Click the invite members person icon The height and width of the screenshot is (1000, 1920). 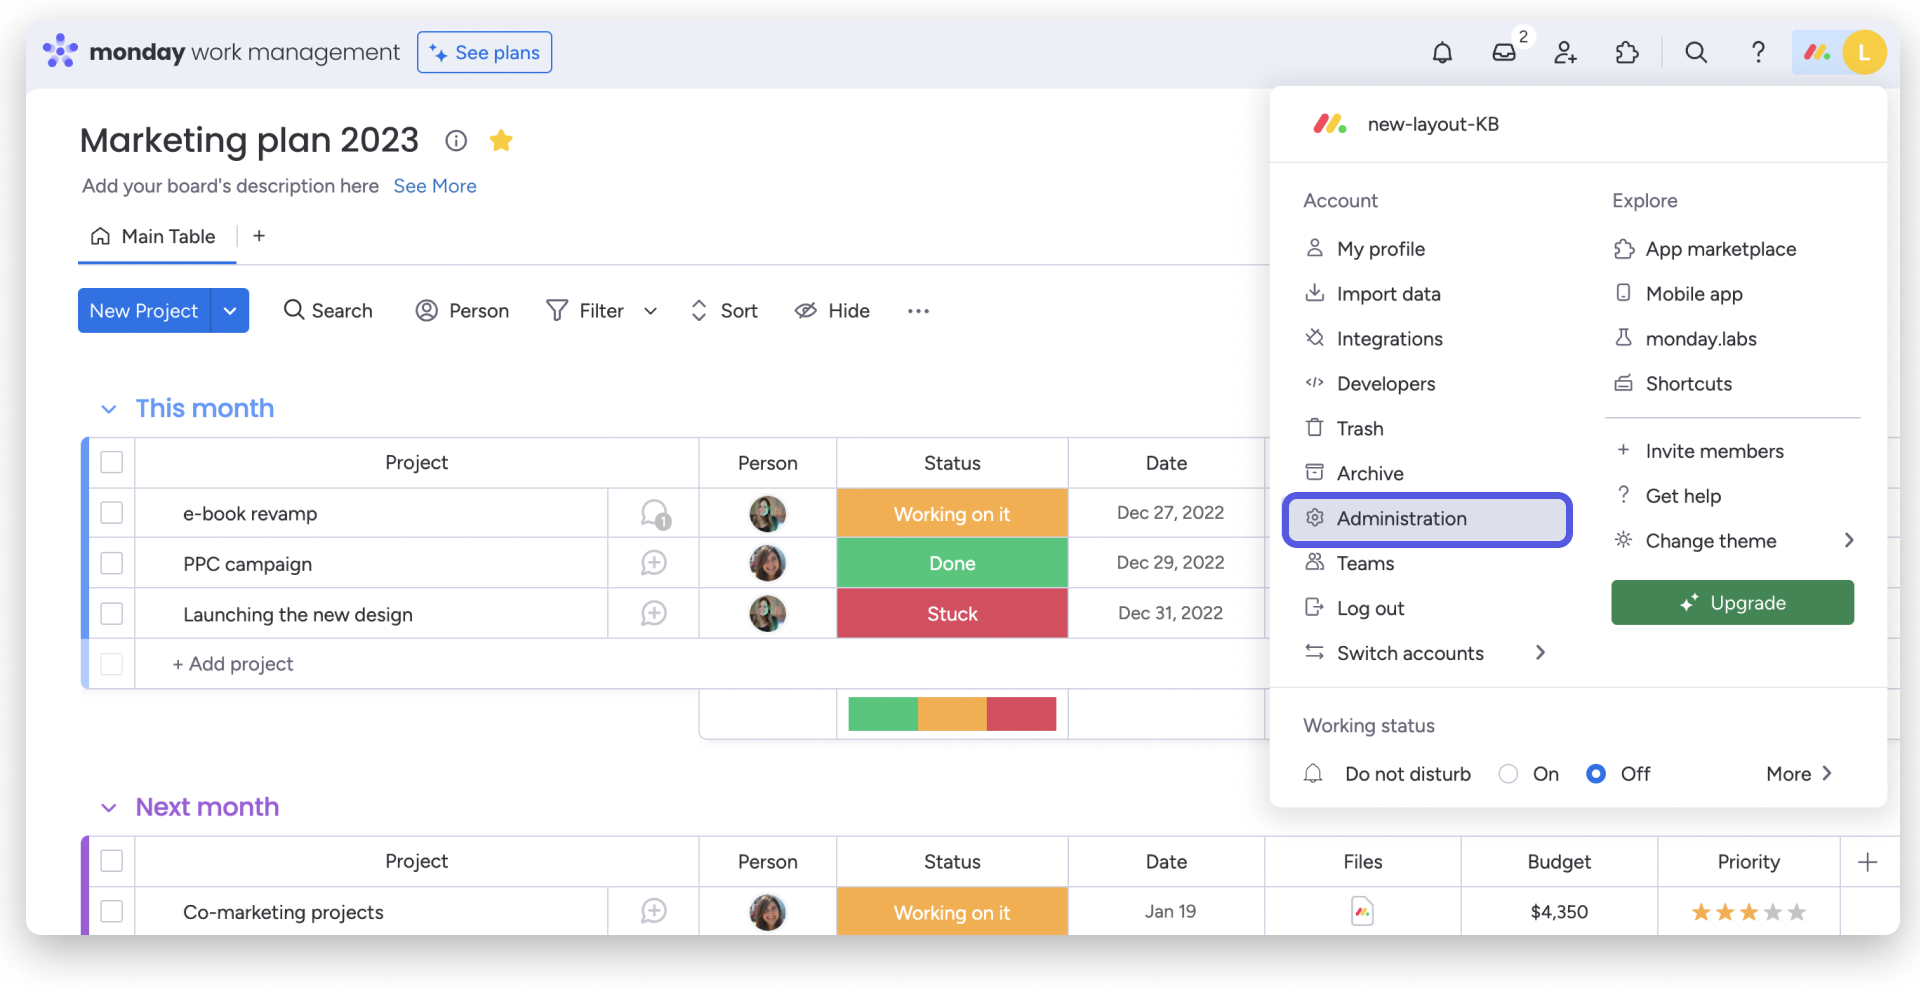click(x=1565, y=52)
